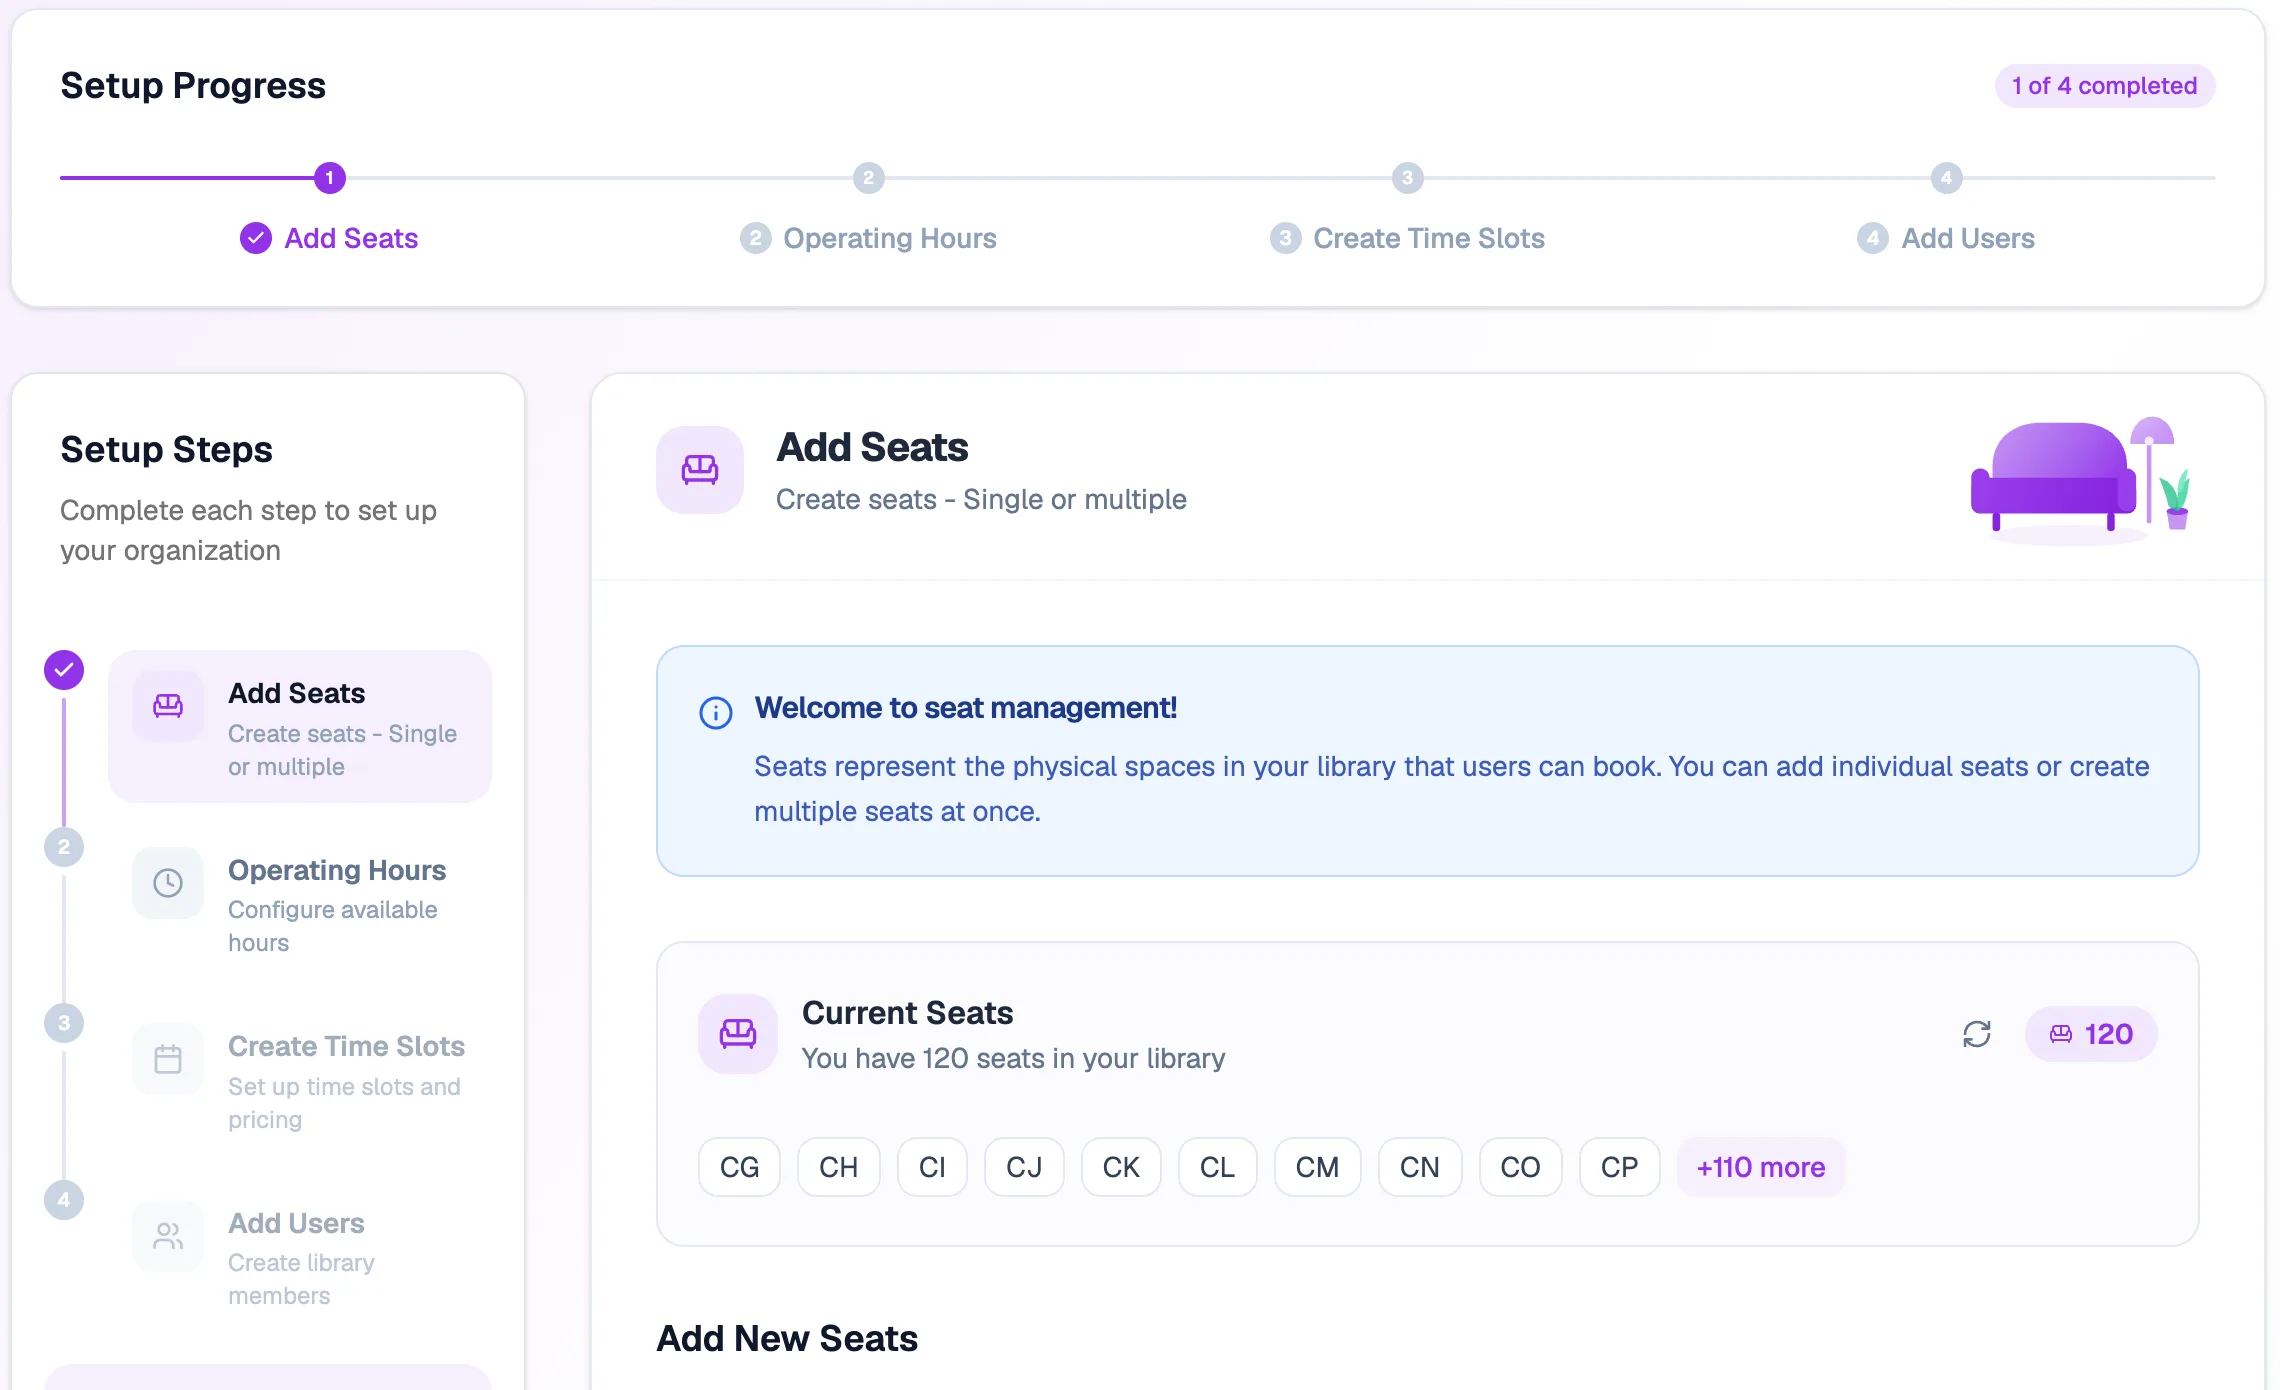The image size is (2280, 1390).
Task: Select Create Time Slots in sidebar
Action: pyautogui.click(x=300, y=1080)
